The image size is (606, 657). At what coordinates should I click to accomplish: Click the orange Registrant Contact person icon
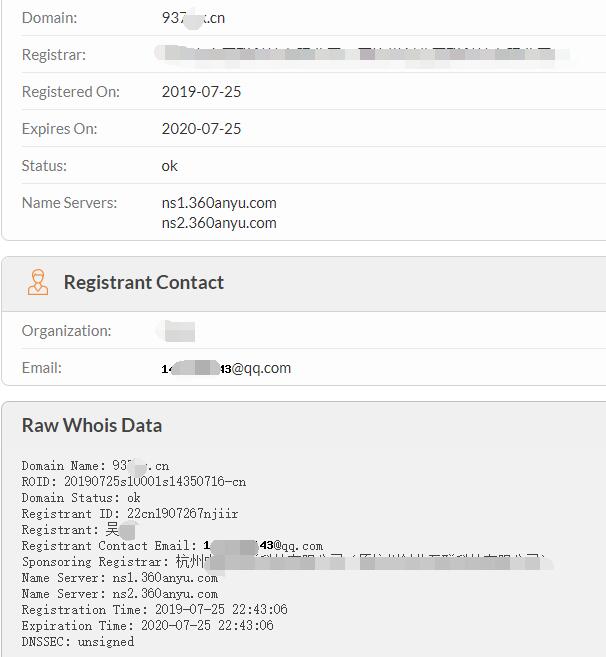(38, 282)
